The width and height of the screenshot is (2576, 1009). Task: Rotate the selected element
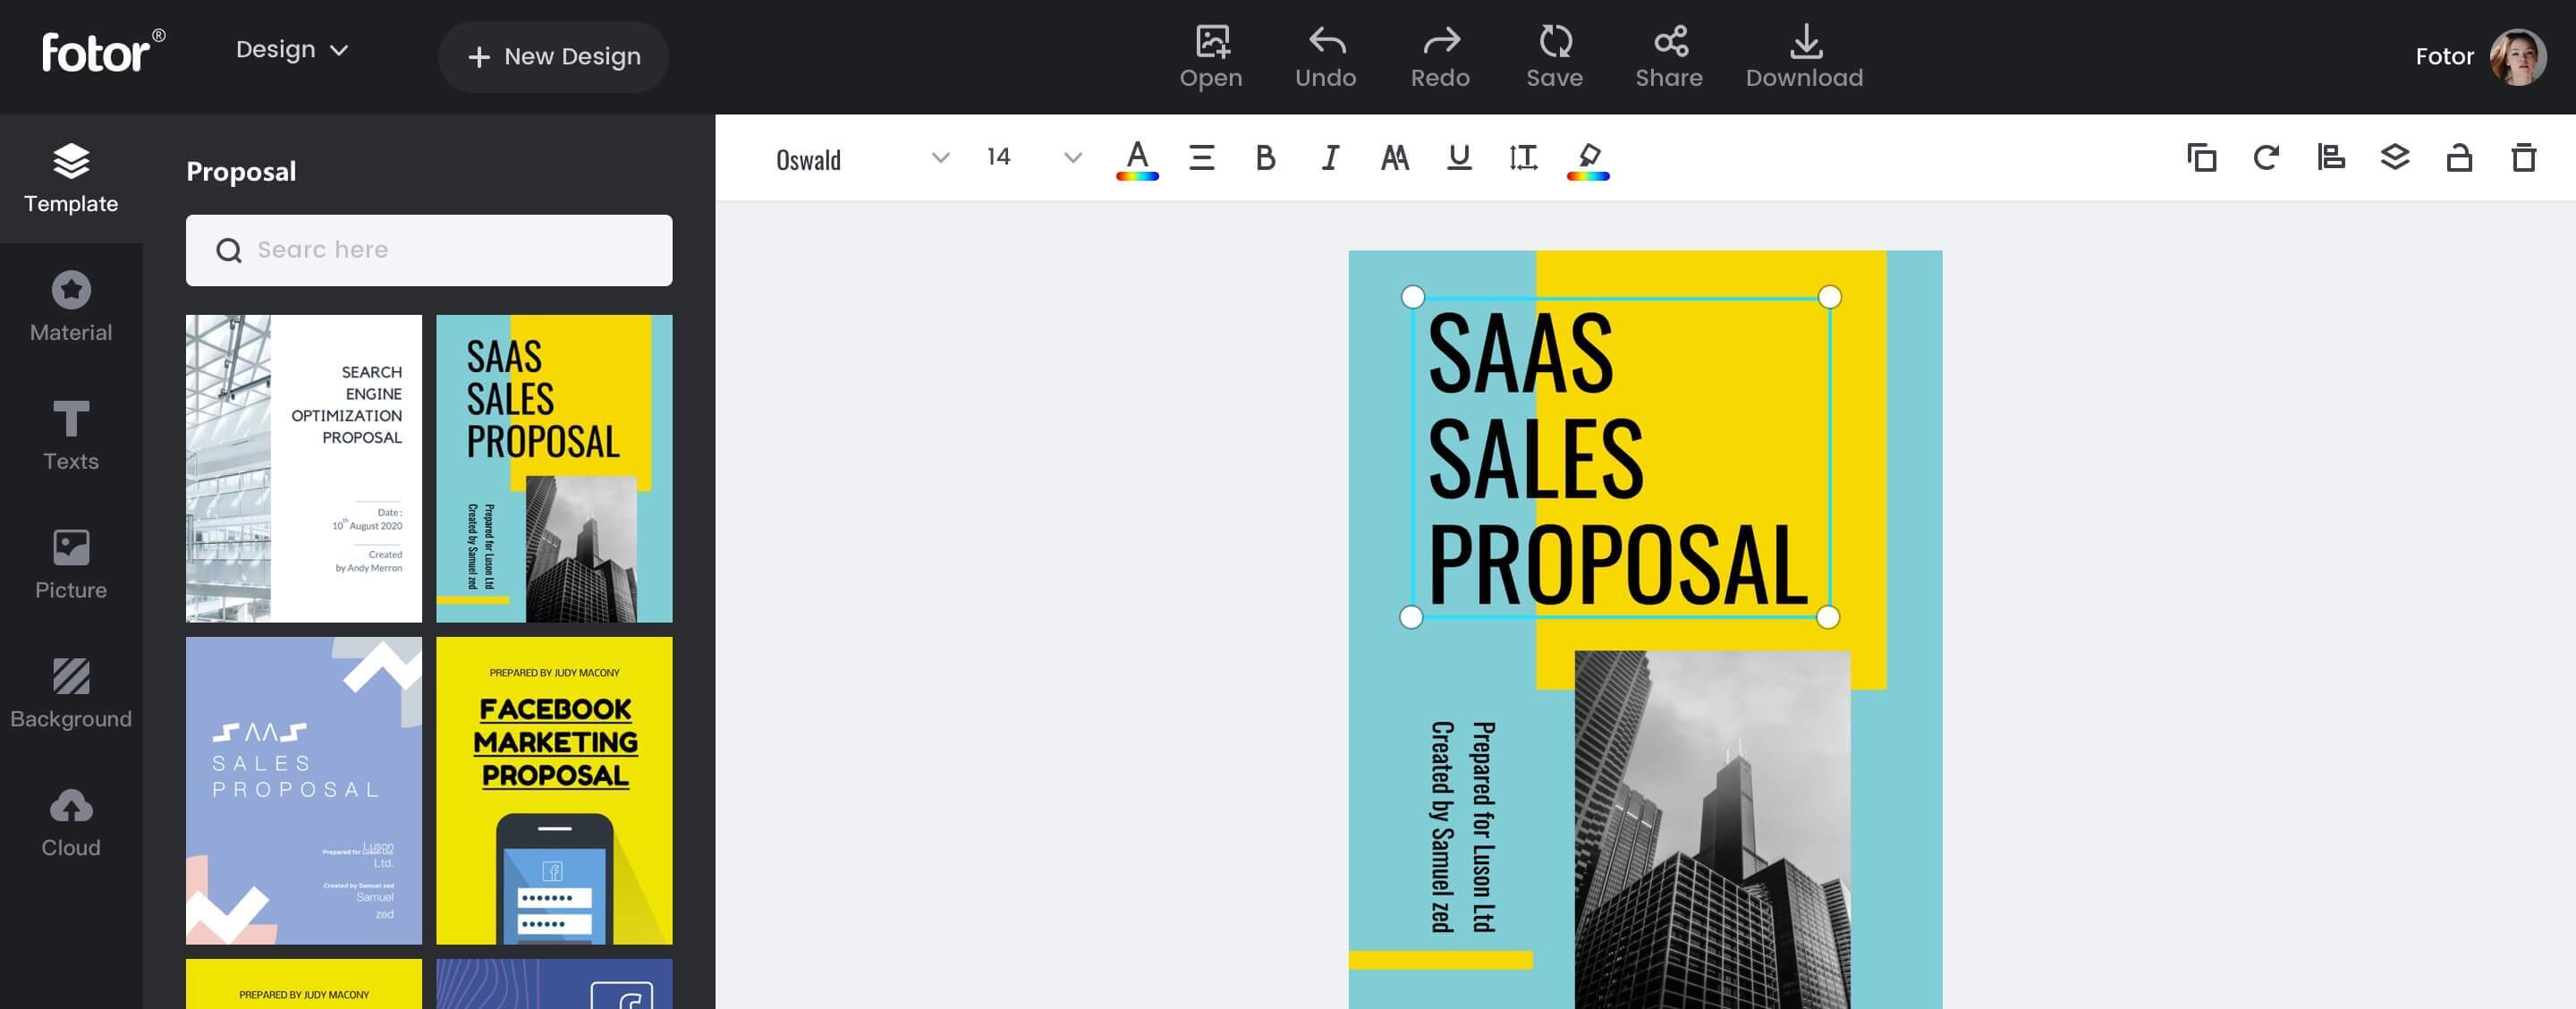click(2265, 157)
